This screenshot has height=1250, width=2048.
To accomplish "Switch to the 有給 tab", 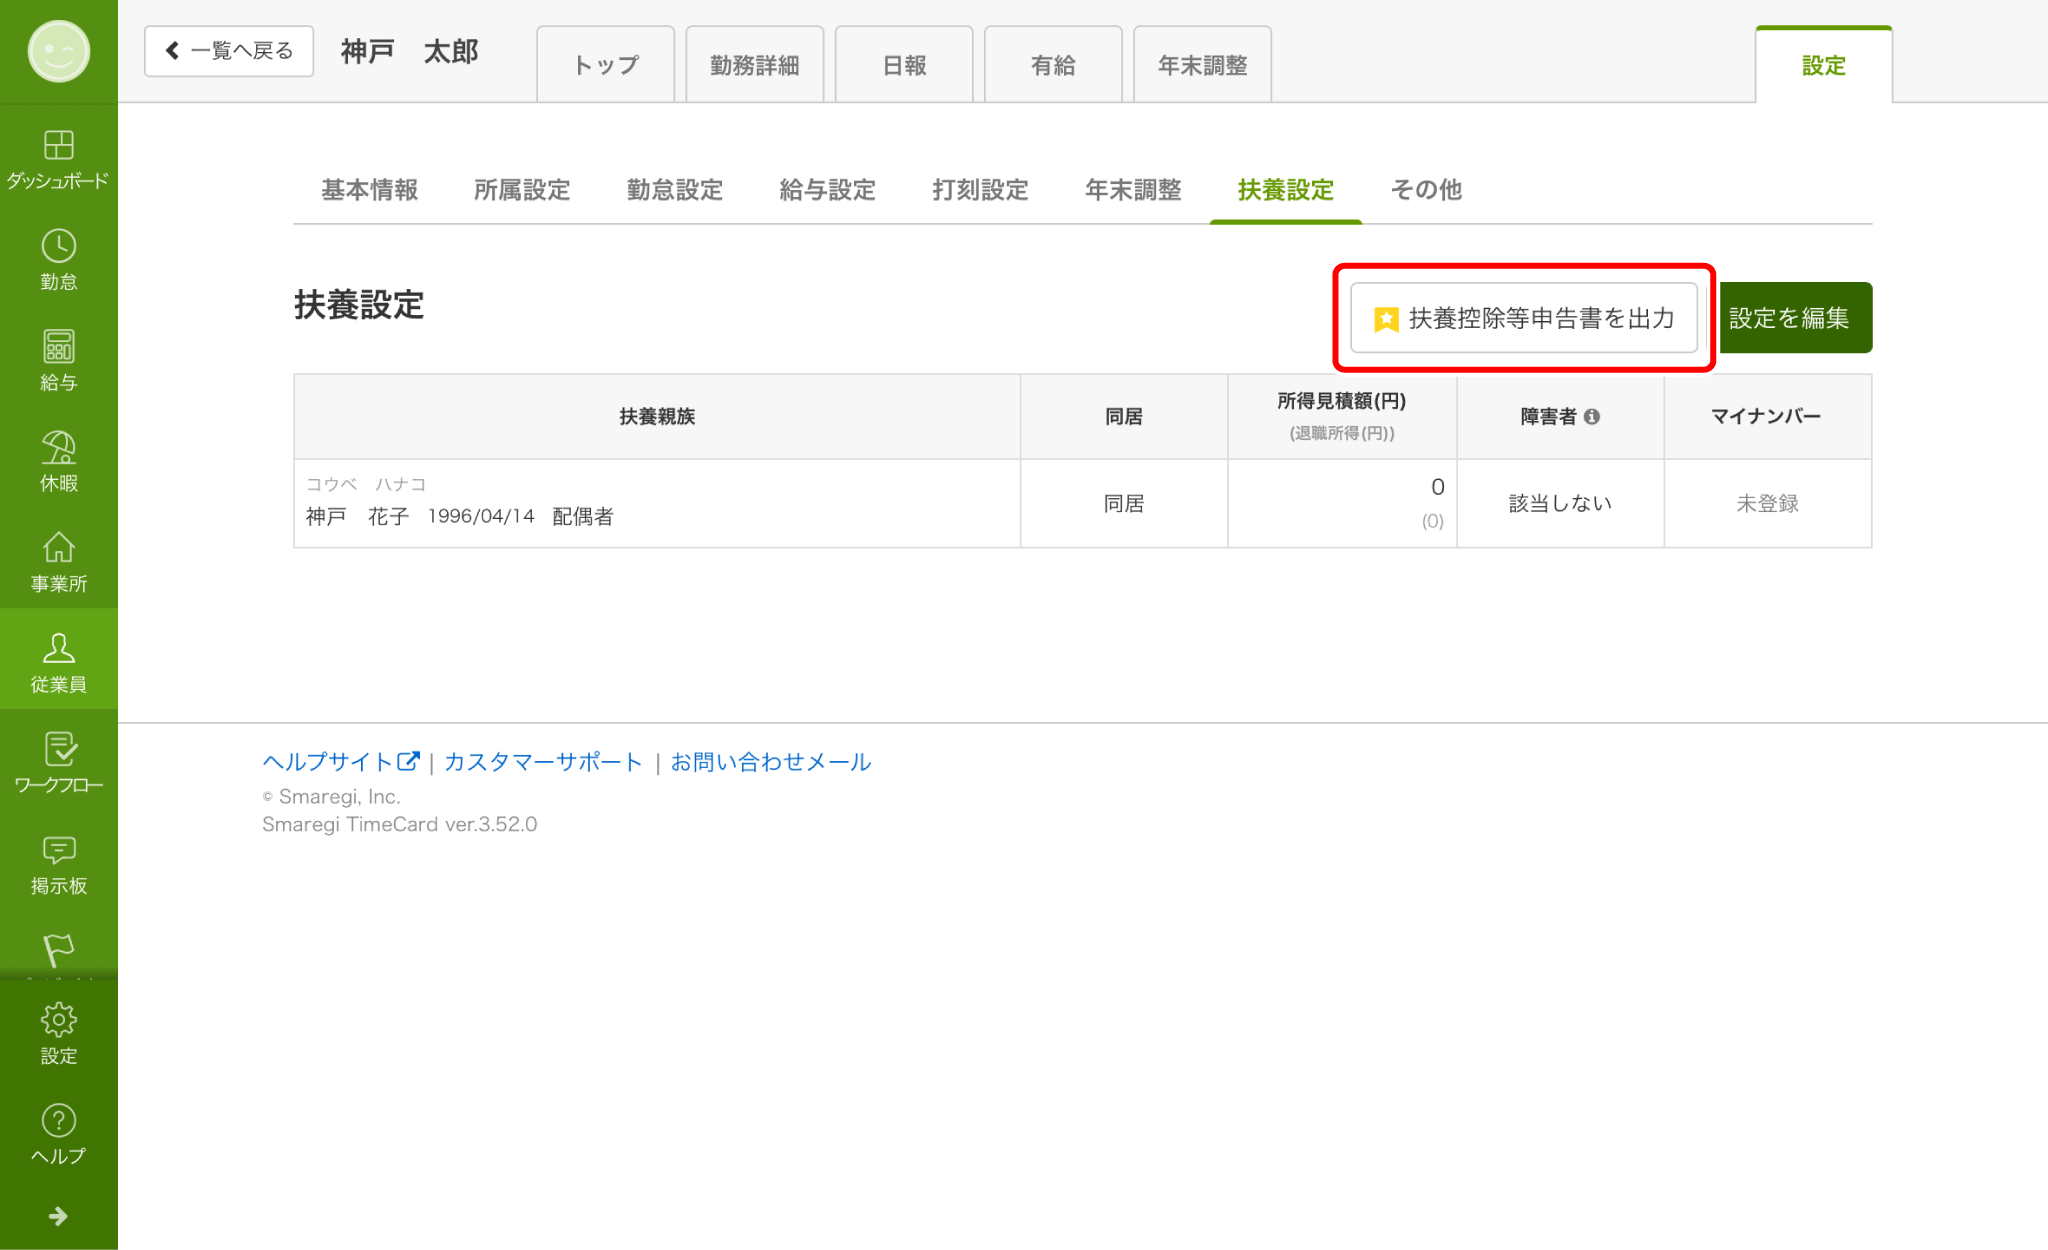I will (x=1053, y=65).
